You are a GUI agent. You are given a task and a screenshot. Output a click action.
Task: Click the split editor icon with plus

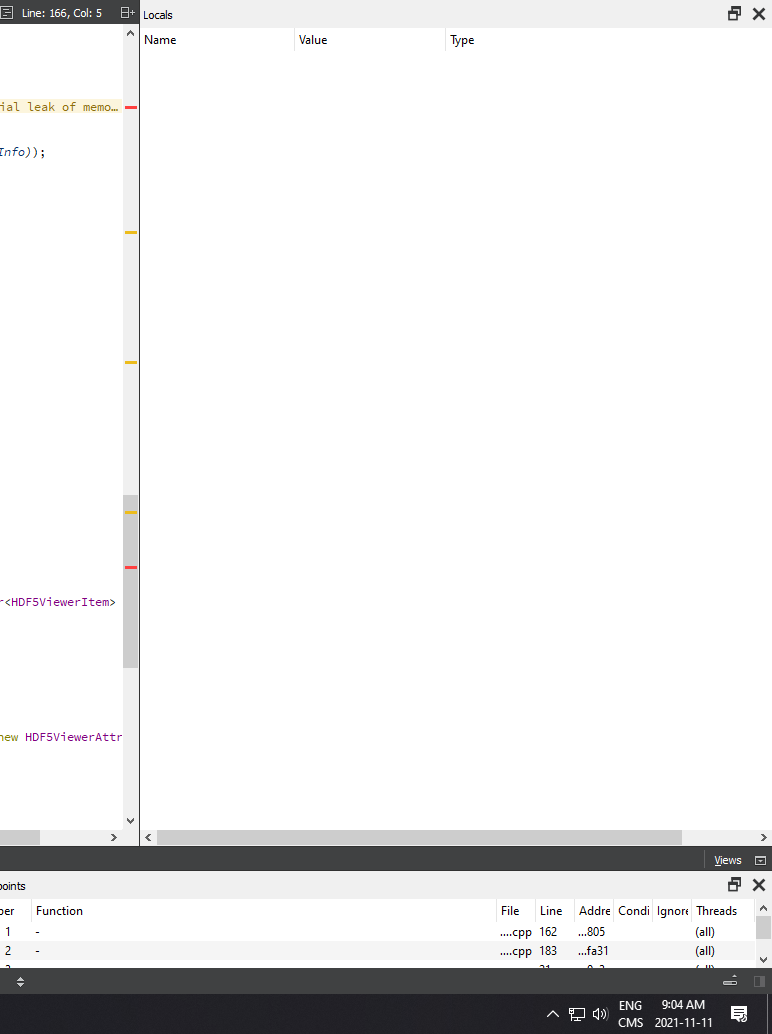(128, 13)
